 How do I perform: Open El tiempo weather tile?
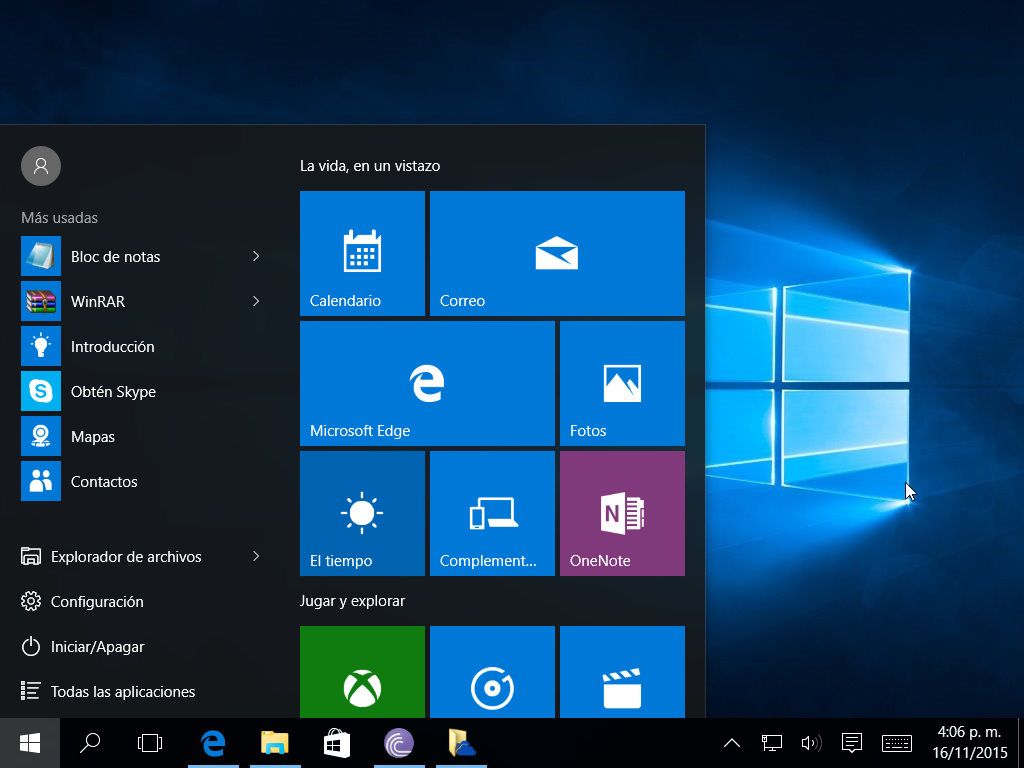tap(362, 513)
